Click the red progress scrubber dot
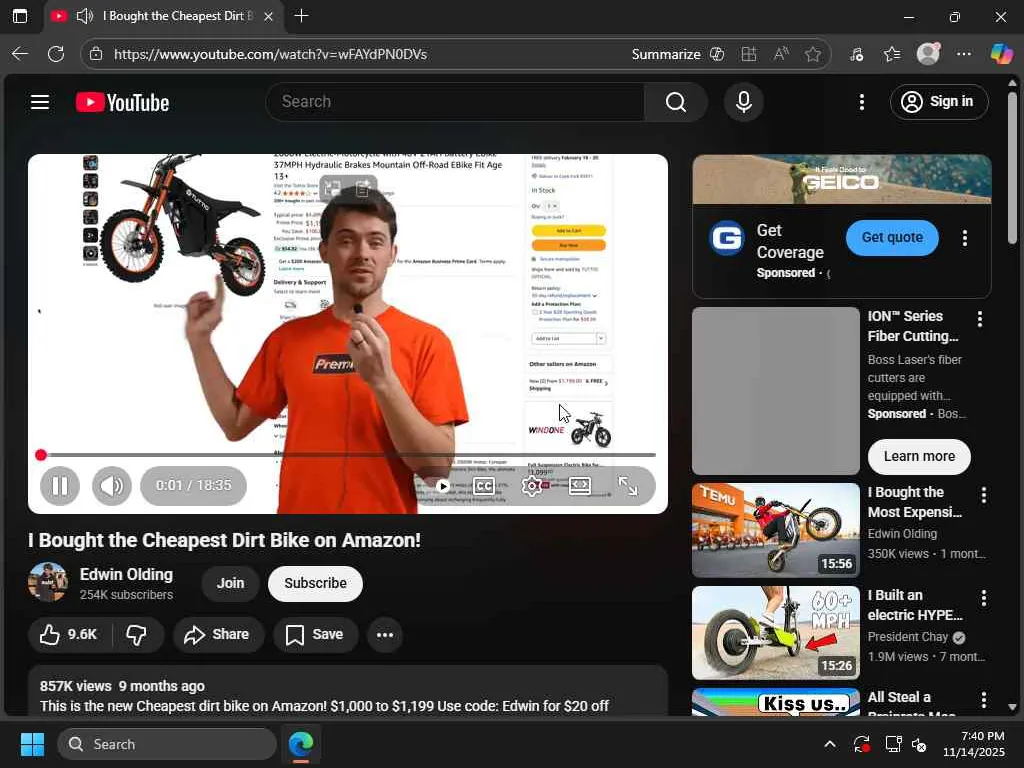Screen dimensions: 1024x768 (41, 455)
